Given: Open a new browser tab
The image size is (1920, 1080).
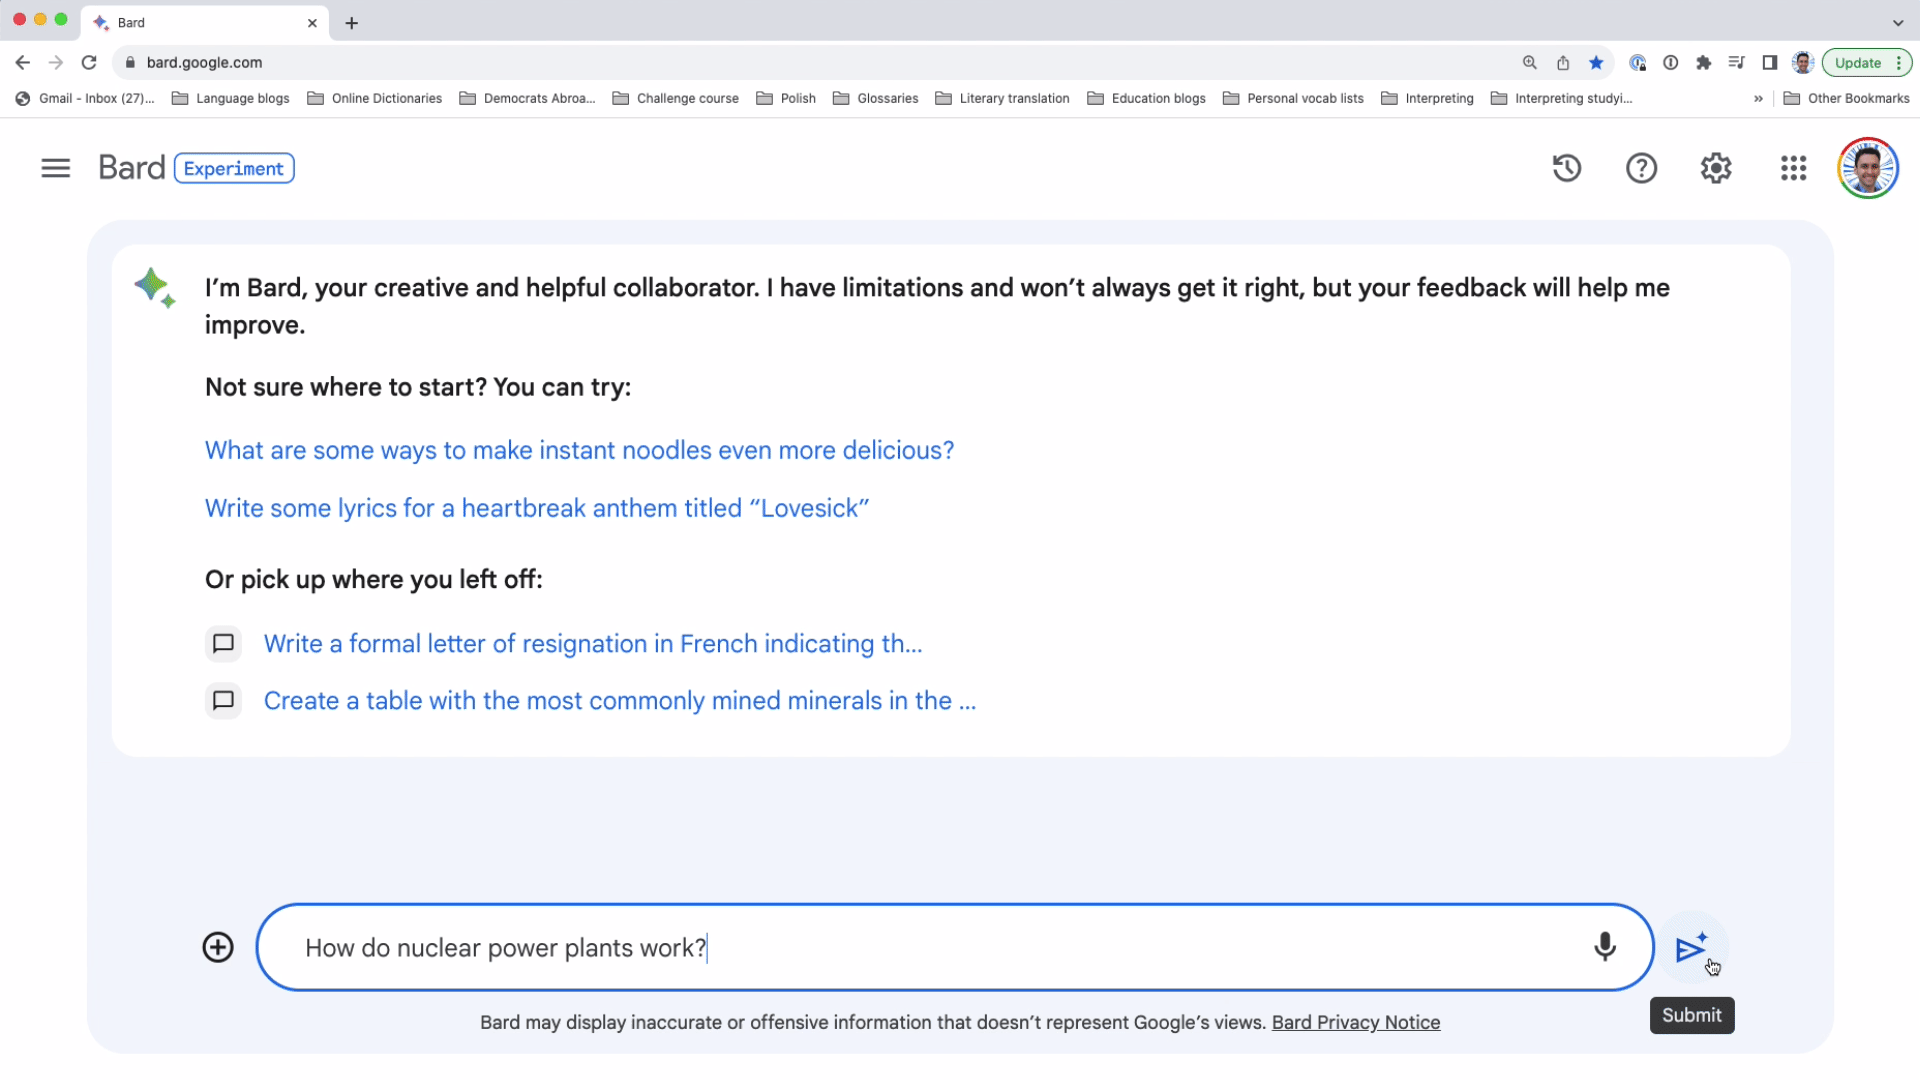Looking at the screenshot, I should (x=351, y=23).
